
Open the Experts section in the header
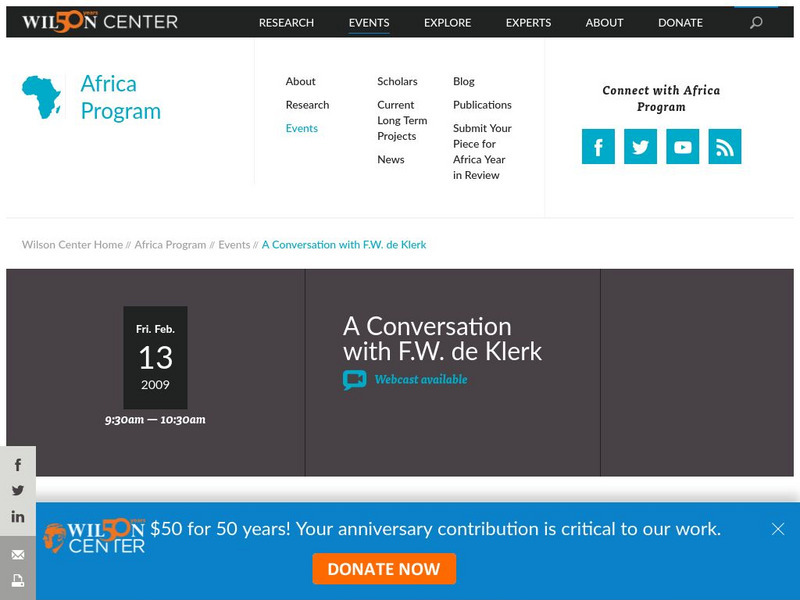[x=527, y=22]
